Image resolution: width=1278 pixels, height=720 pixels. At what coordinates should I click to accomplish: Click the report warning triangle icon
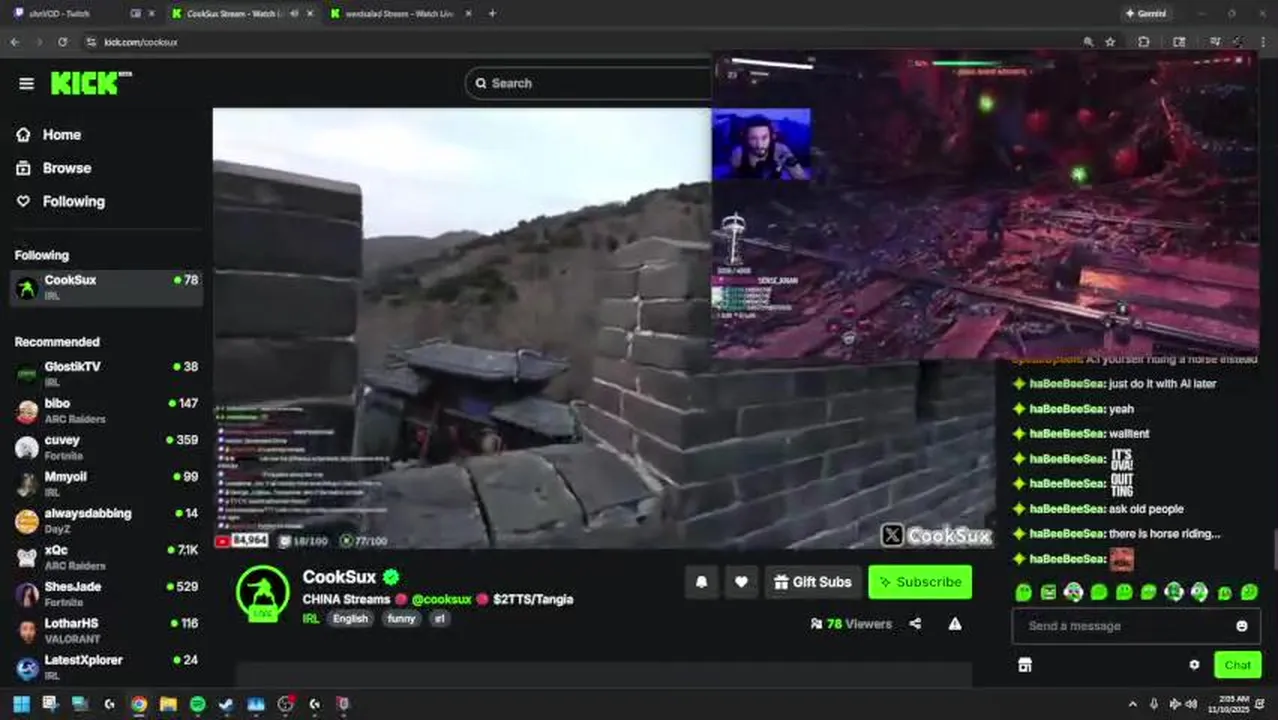955,624
